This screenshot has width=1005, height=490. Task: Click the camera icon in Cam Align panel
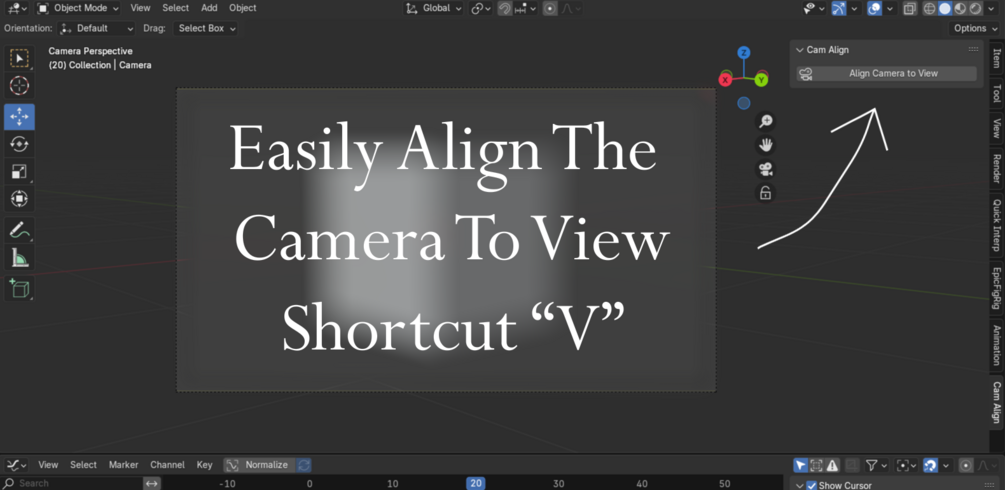pos(806,74)
